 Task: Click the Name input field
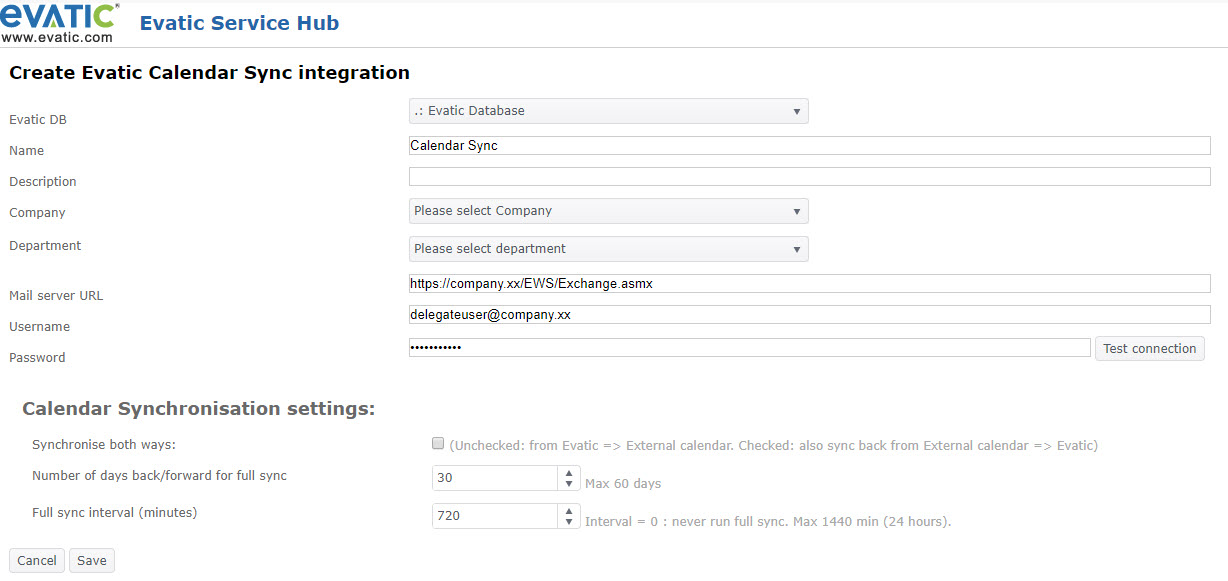pyautogui.click(x=810, y=145)
